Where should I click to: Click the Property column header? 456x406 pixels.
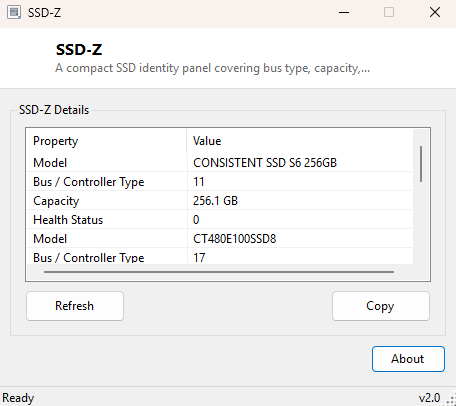[107, 141]
